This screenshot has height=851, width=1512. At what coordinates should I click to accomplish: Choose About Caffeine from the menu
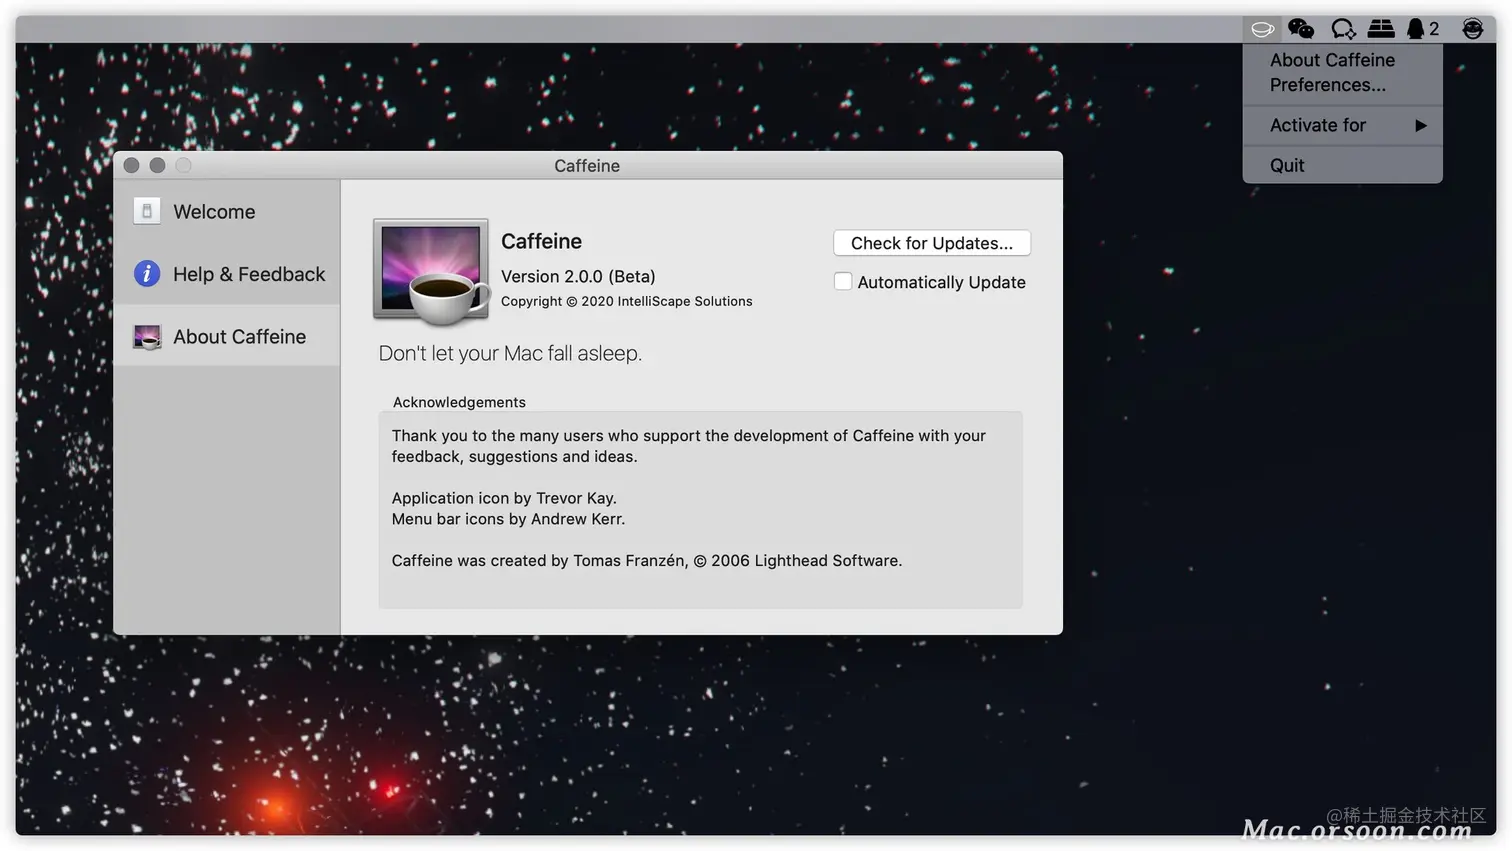(1332, 60)
